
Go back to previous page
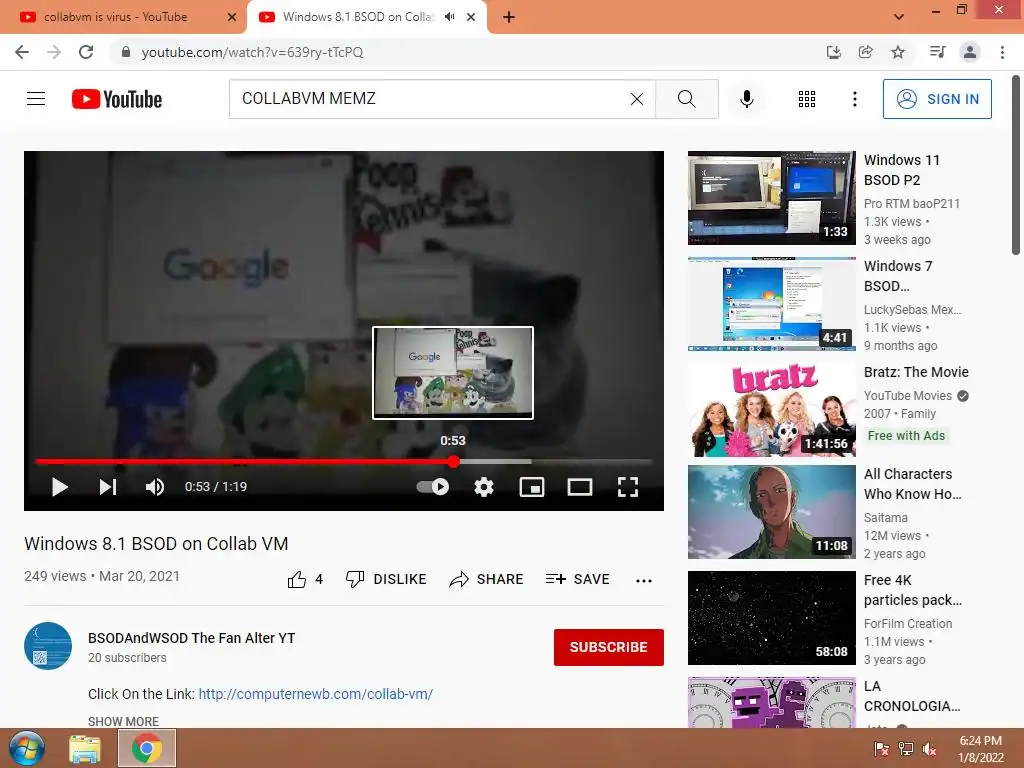(x=22, y=52)
